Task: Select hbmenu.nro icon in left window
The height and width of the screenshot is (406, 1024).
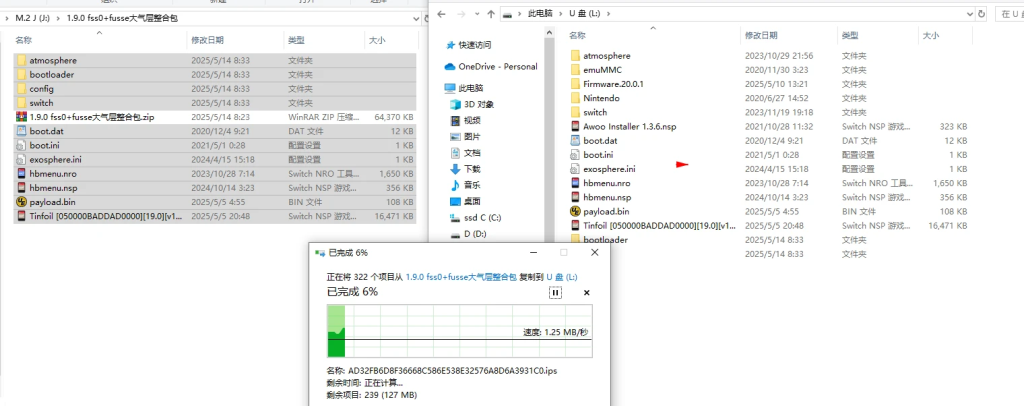Action: 22,174
